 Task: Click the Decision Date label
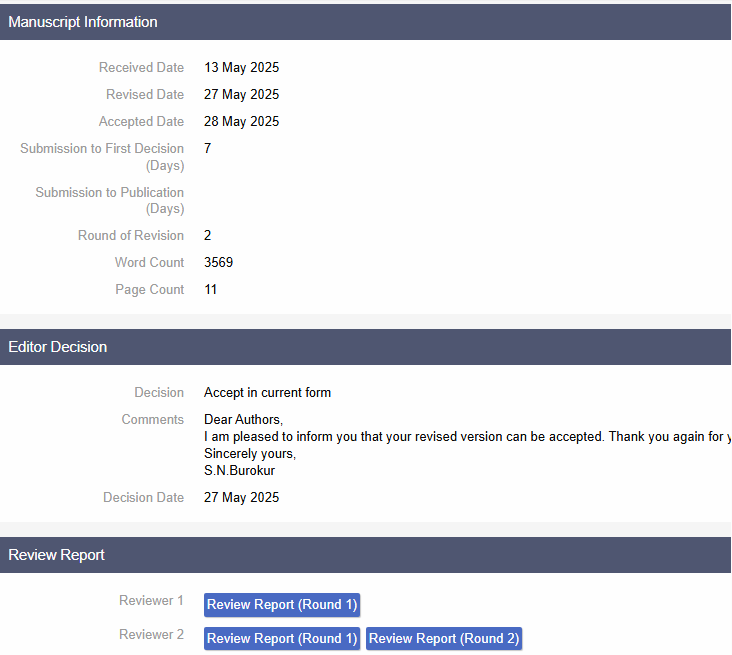(143, 498)
